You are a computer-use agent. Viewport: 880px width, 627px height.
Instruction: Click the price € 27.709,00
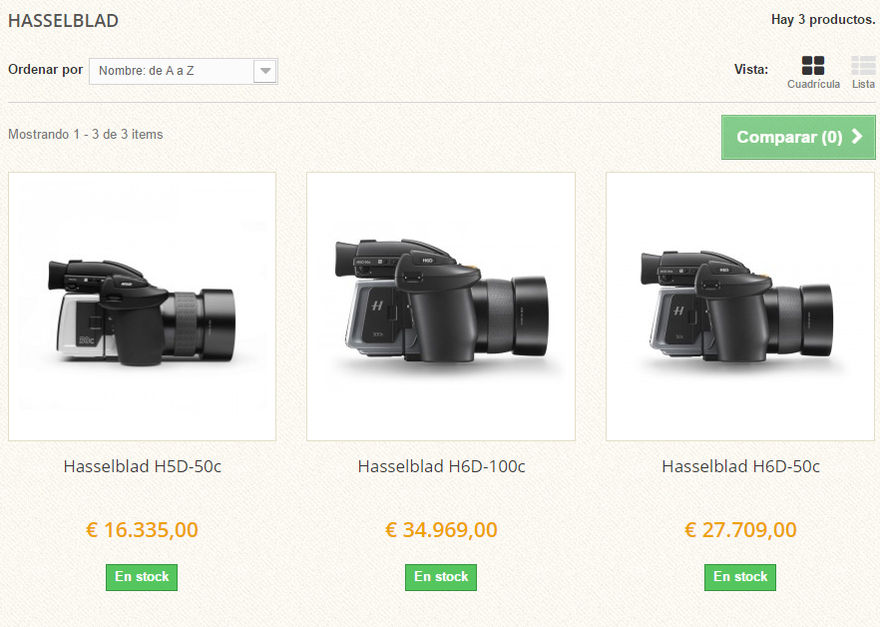[740, 530]
